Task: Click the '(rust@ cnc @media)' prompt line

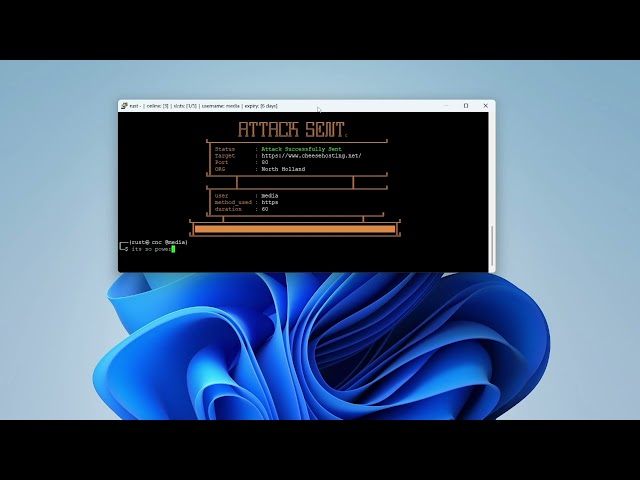Action: pos(158,242)
